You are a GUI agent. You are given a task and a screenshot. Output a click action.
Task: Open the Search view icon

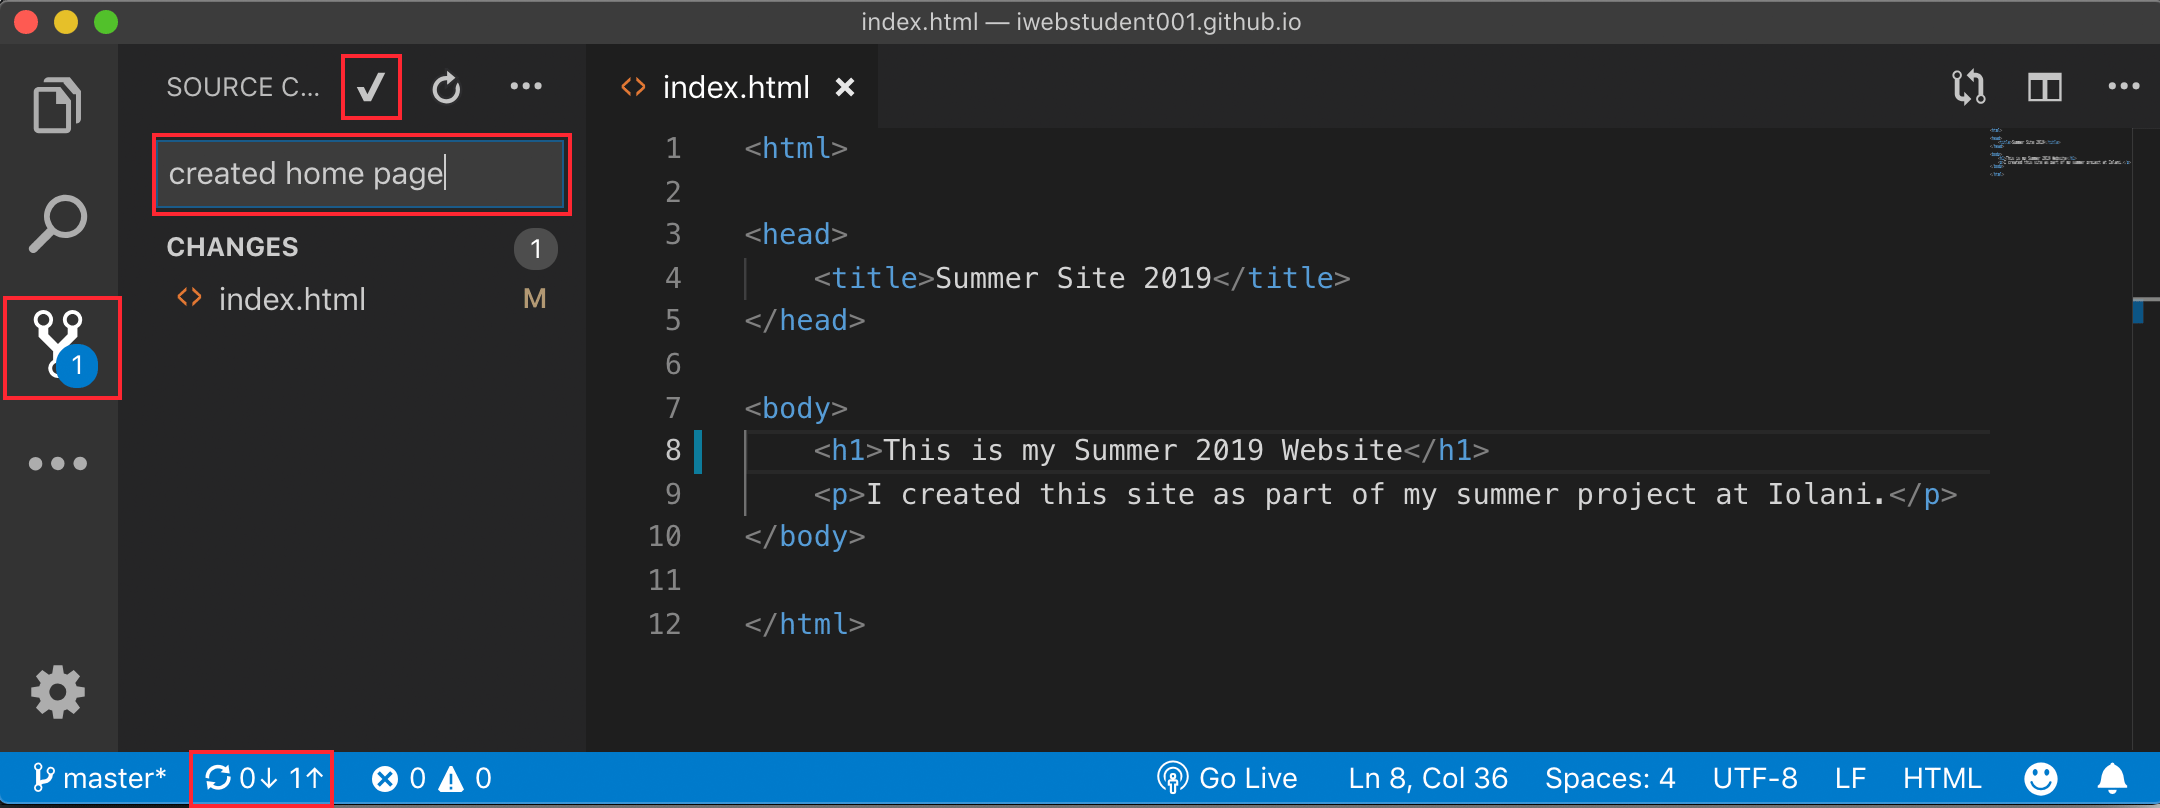[x=57, y=223]
